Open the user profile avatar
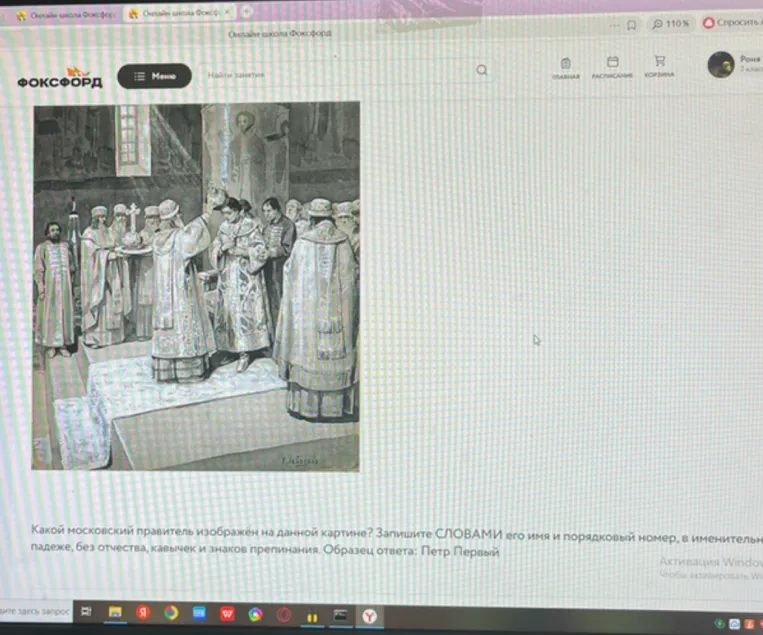This screenshot has width=763, height=635. tap(721, 64)
